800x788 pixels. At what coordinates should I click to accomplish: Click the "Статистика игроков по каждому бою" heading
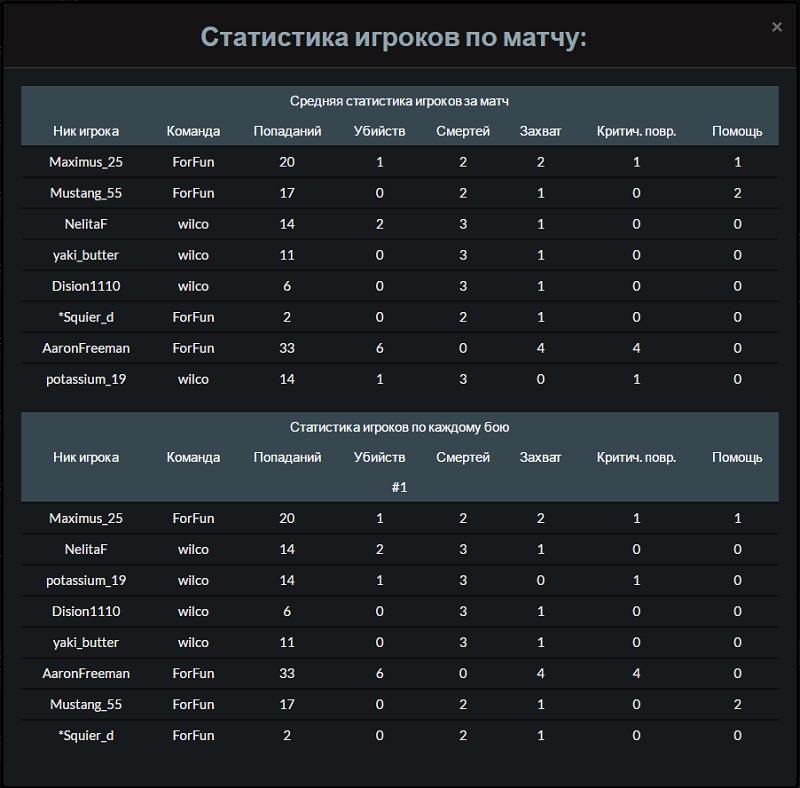coord(400,427)
